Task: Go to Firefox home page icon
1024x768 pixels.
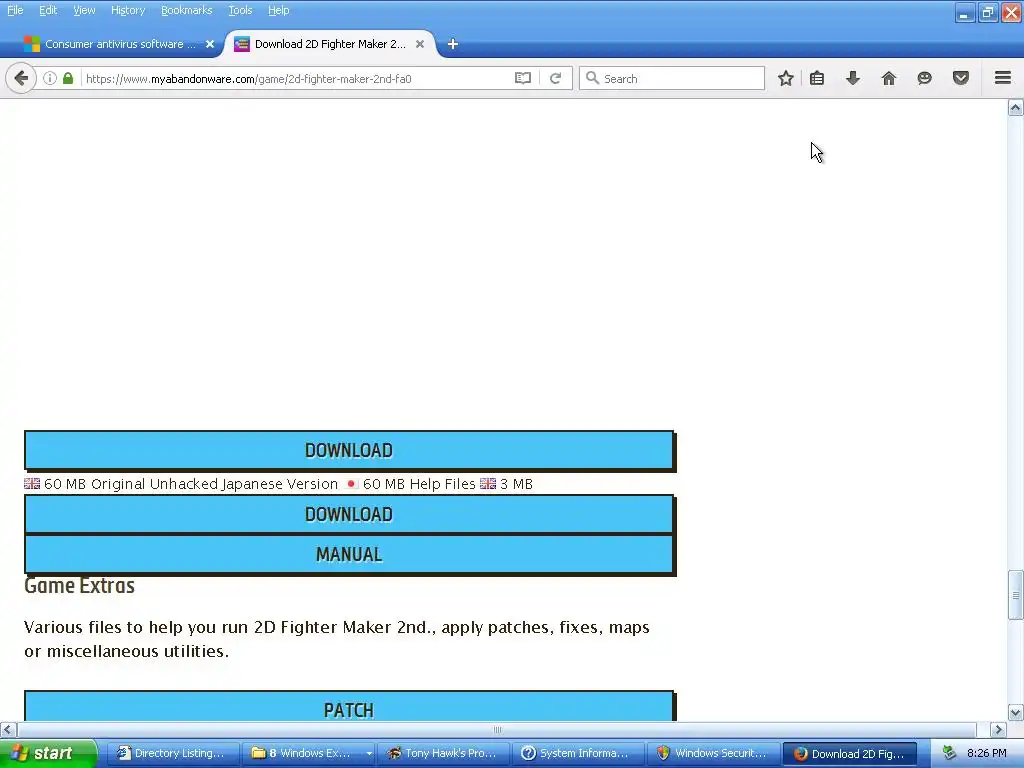Action: (889, 78)
